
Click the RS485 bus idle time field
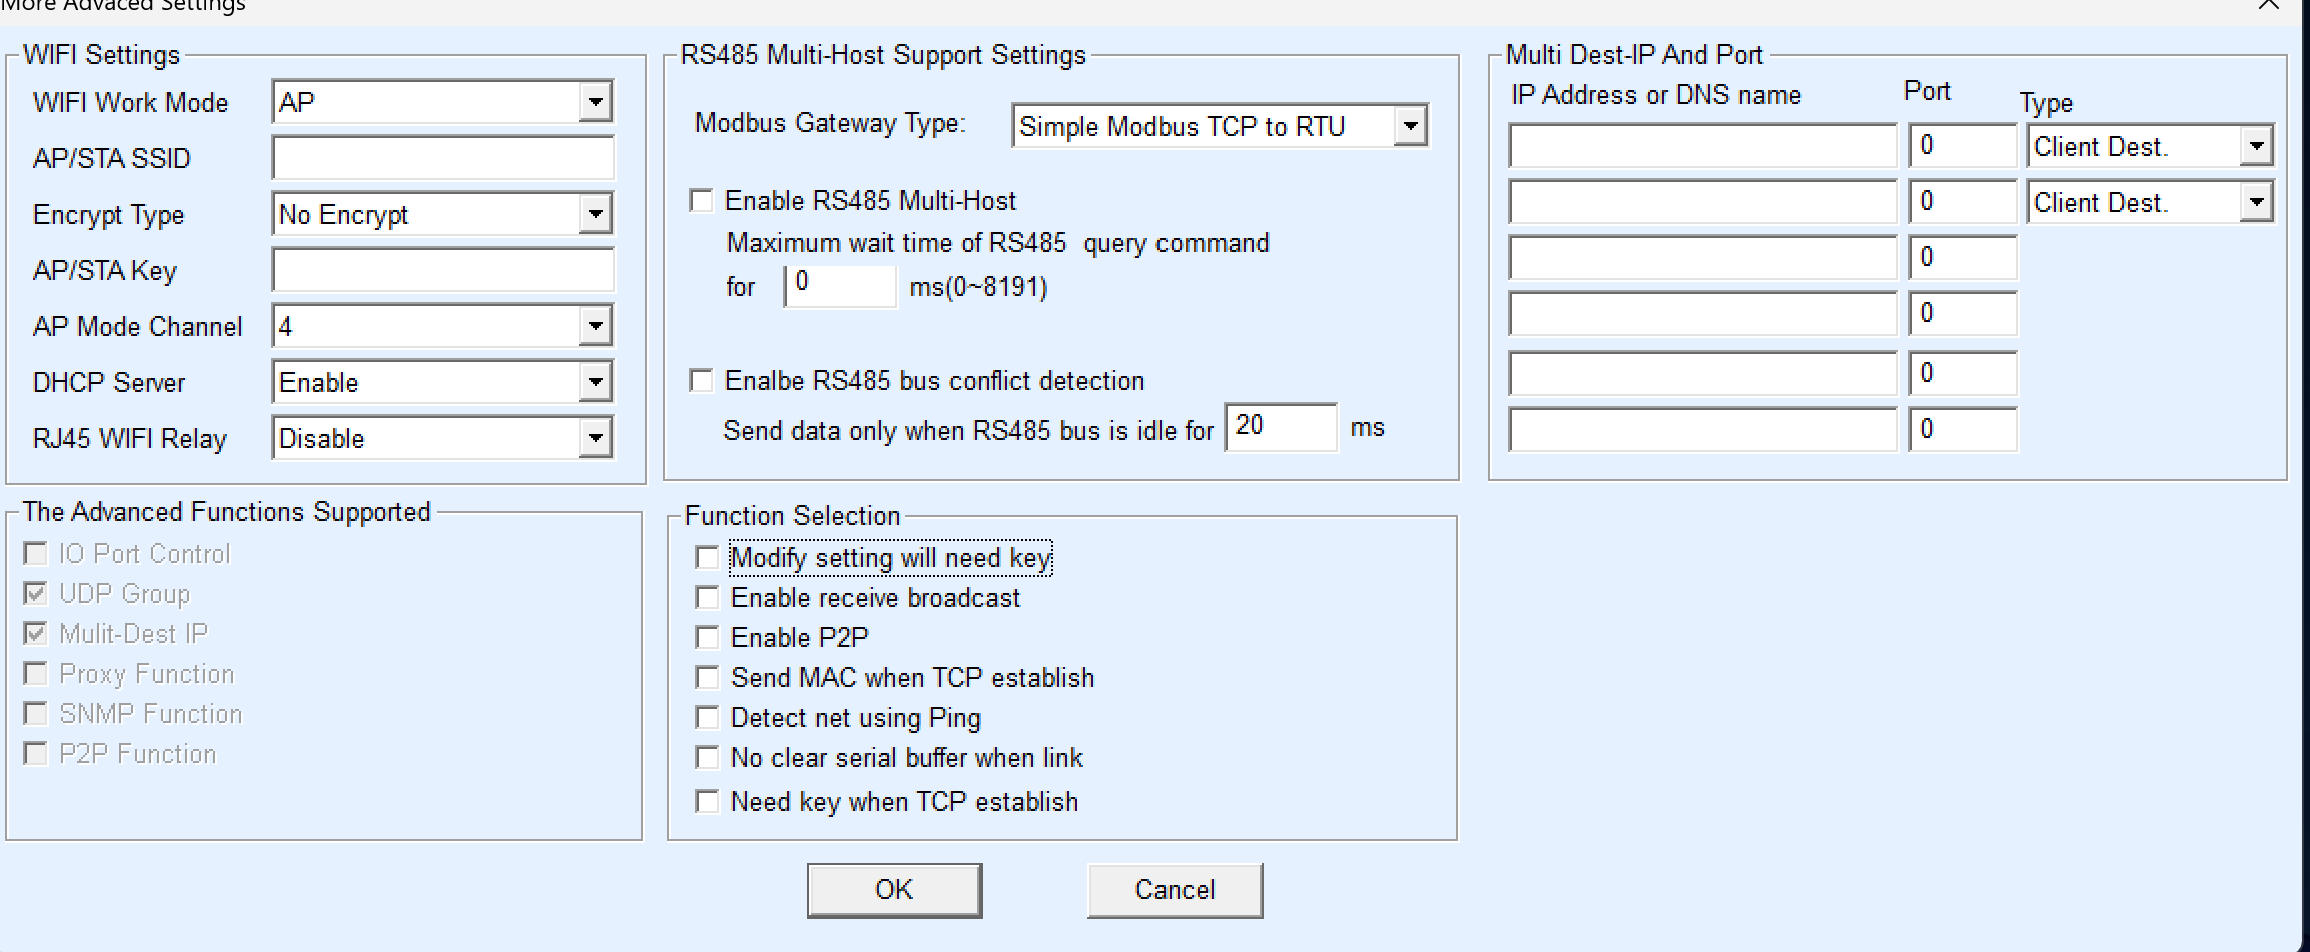pos(1280,427)
